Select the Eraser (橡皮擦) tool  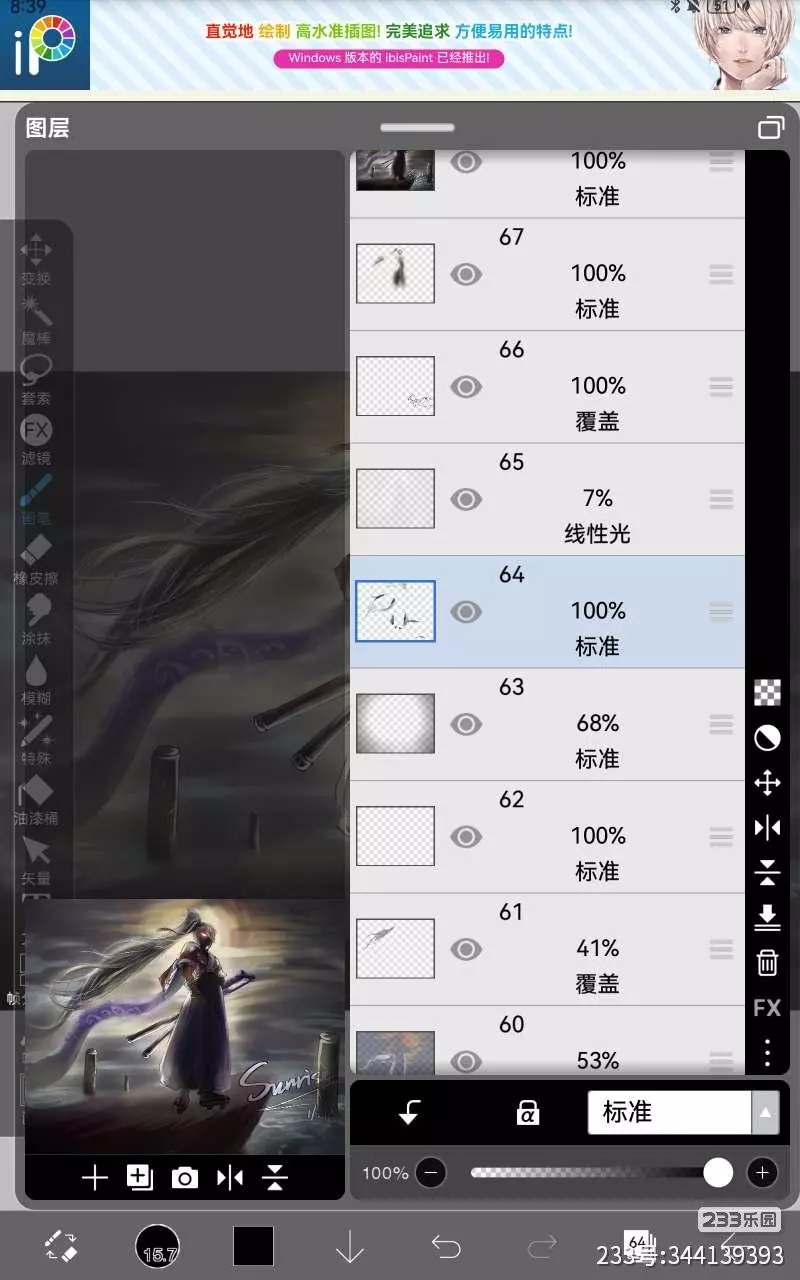point(36,558)
